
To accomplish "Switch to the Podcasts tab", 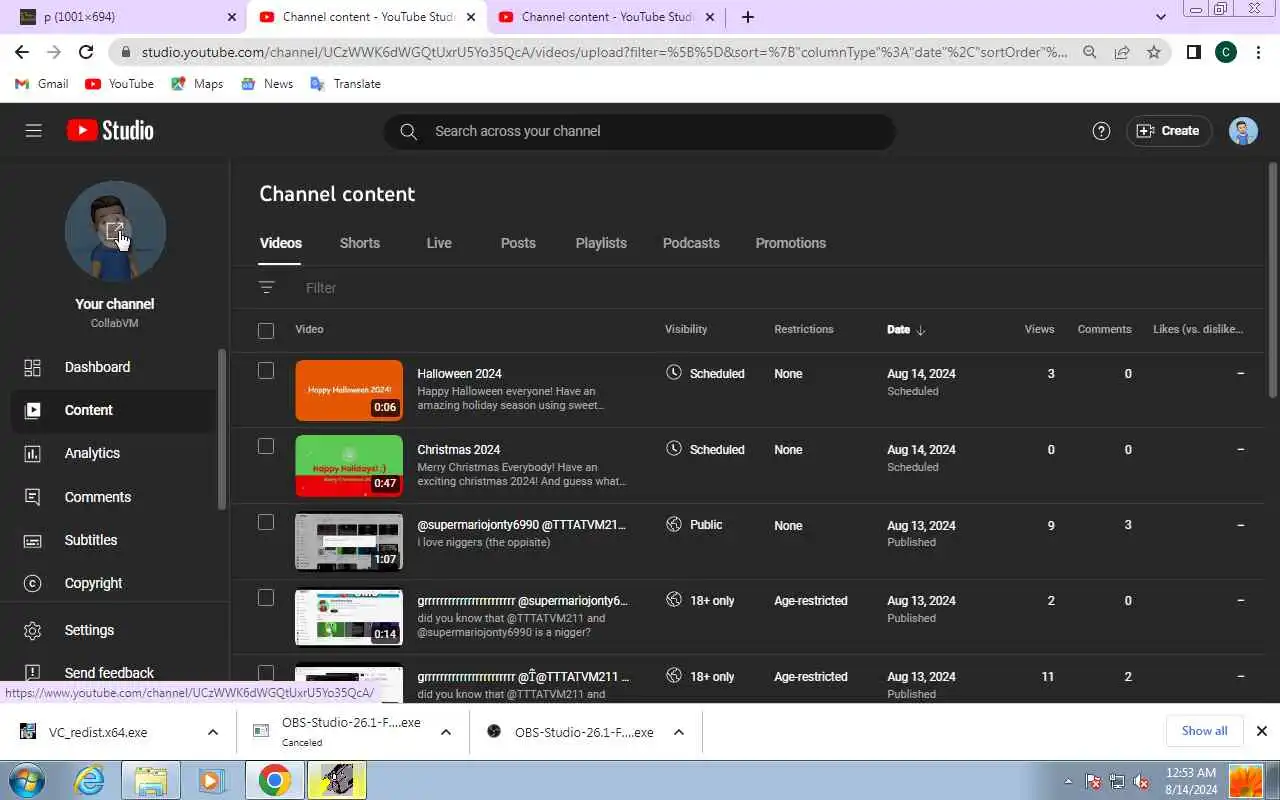I will [691, 243].
